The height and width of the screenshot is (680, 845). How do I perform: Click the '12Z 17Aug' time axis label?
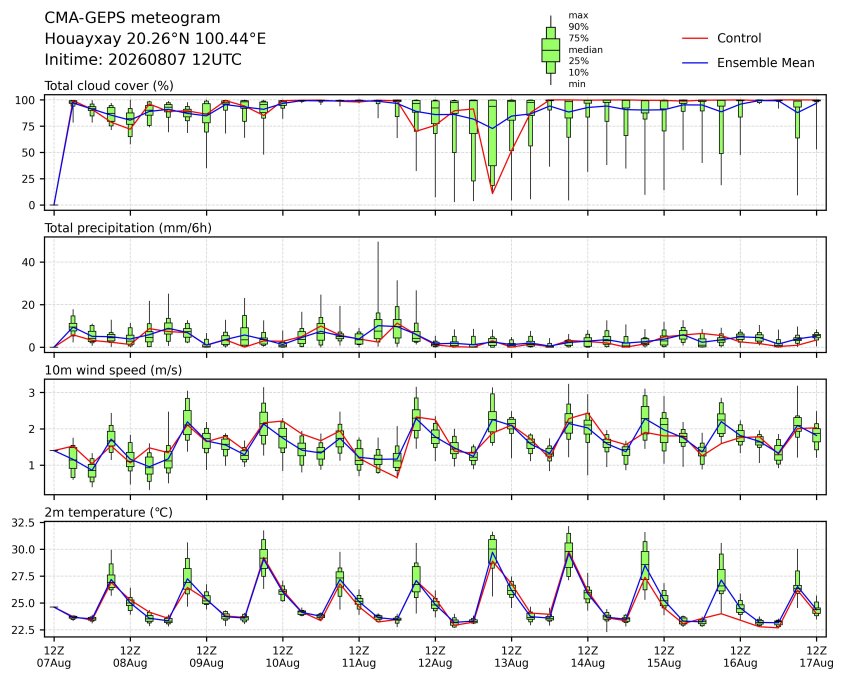tap(816, 656)
